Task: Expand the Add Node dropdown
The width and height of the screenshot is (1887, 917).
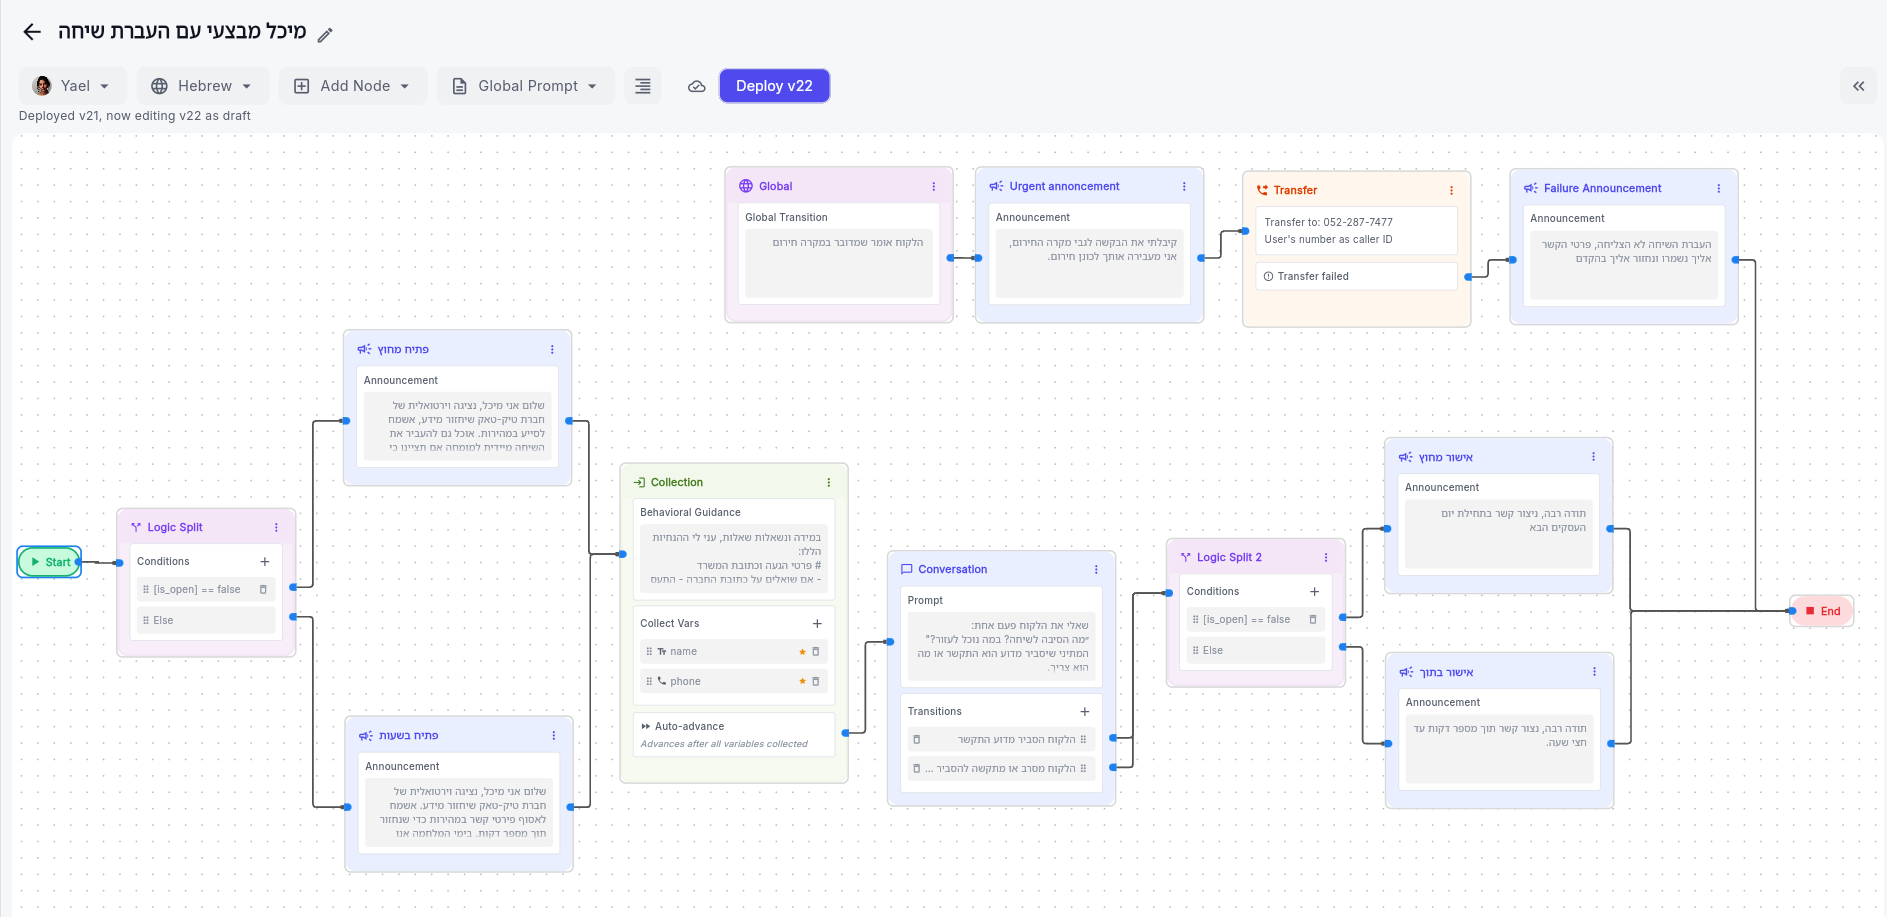Action: (353, 86)
